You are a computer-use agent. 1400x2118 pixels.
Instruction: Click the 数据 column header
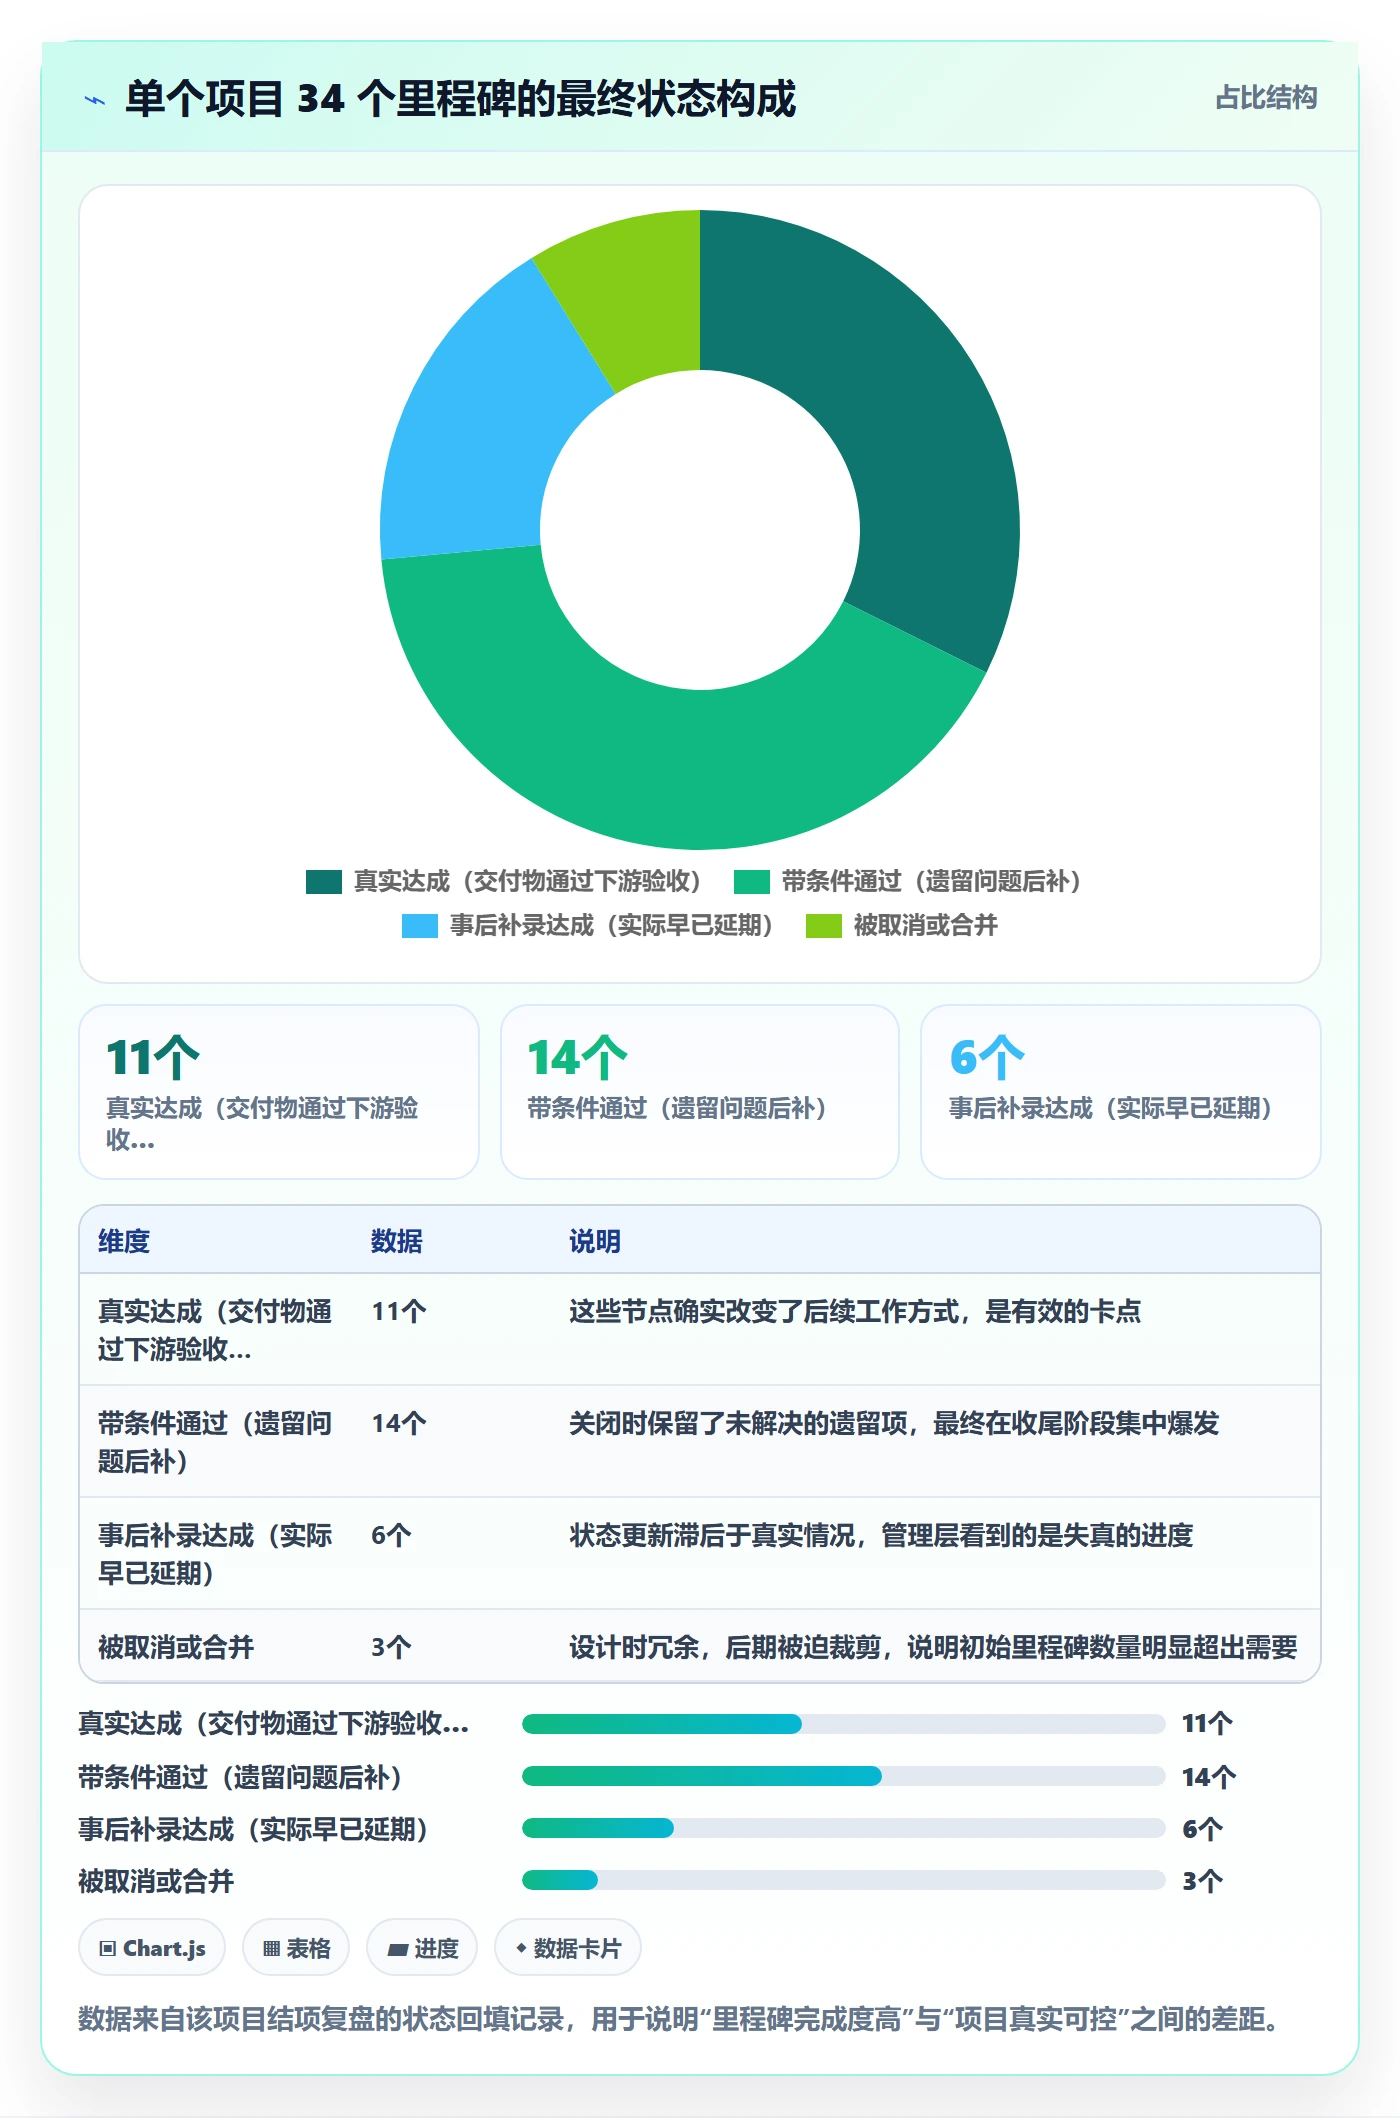click(x=397, y=1241)
